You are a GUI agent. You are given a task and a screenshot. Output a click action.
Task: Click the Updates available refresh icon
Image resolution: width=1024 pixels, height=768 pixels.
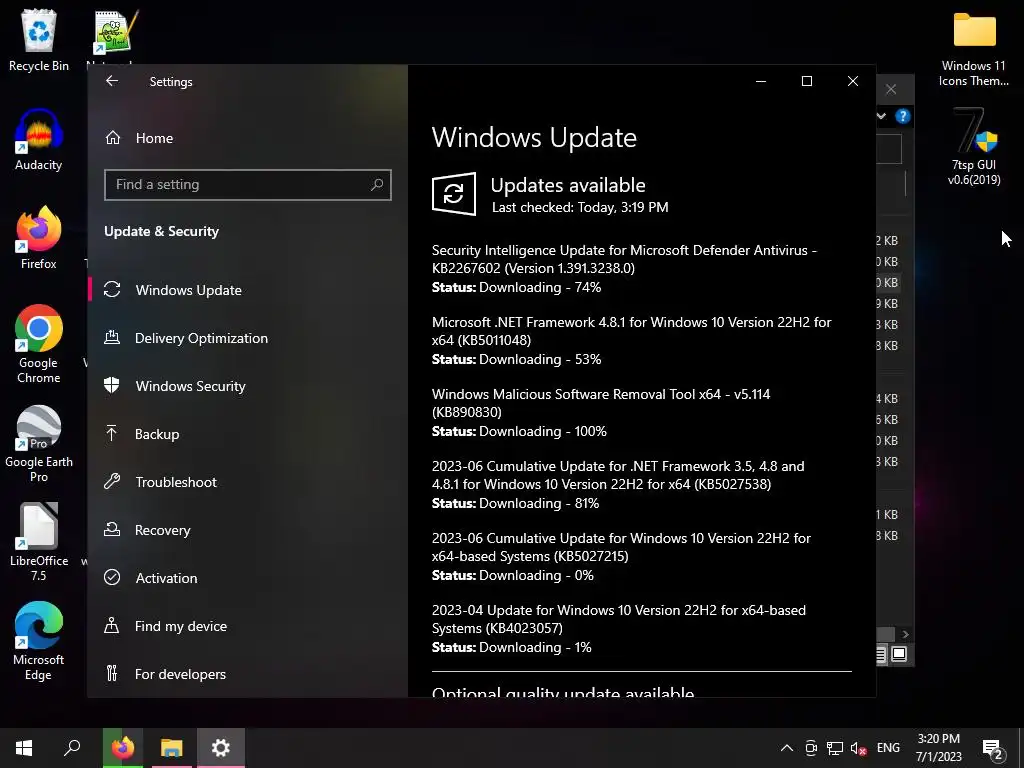[x=454, y=194]
